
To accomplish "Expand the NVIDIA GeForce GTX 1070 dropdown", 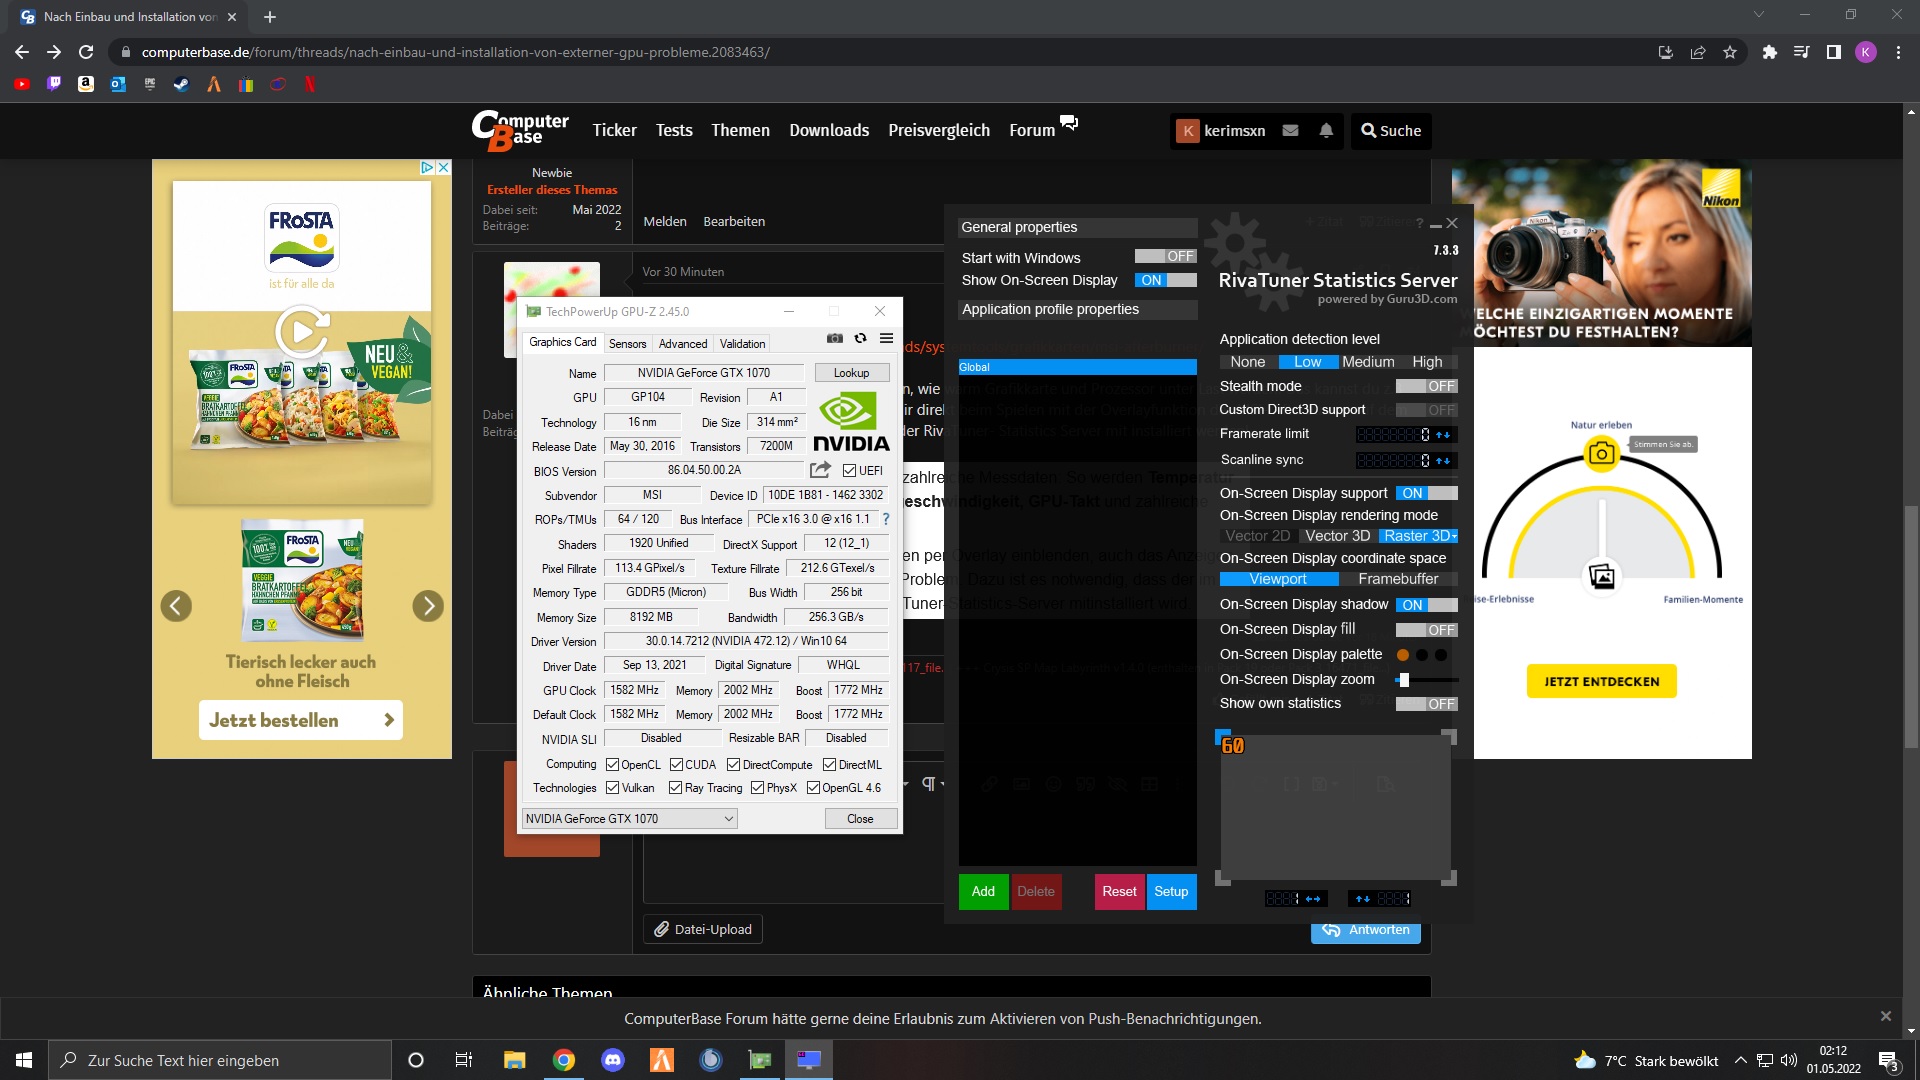I will pos(729,819).
